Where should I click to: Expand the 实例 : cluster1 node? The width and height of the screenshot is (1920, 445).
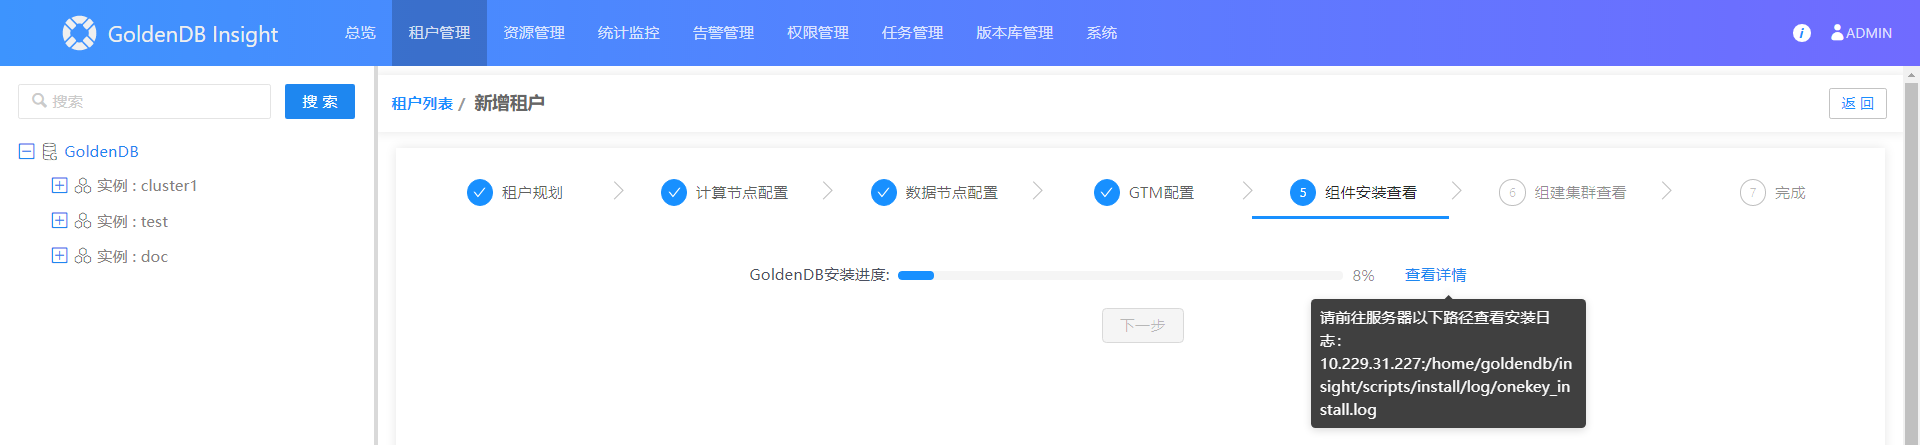coord(59,185)
